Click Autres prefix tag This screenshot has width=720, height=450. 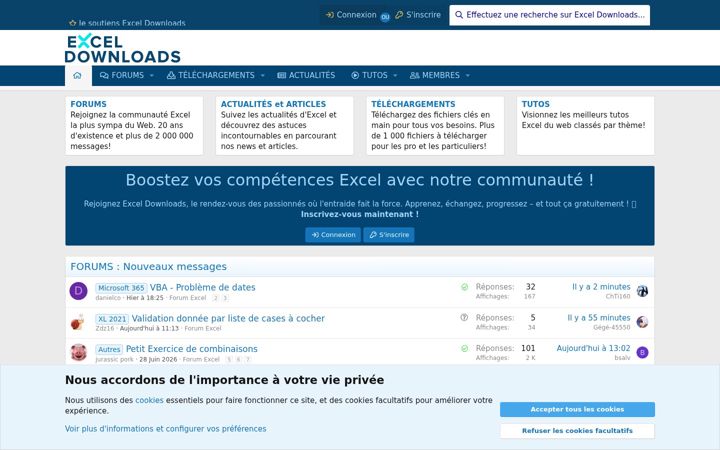click(x=109, y=349)
